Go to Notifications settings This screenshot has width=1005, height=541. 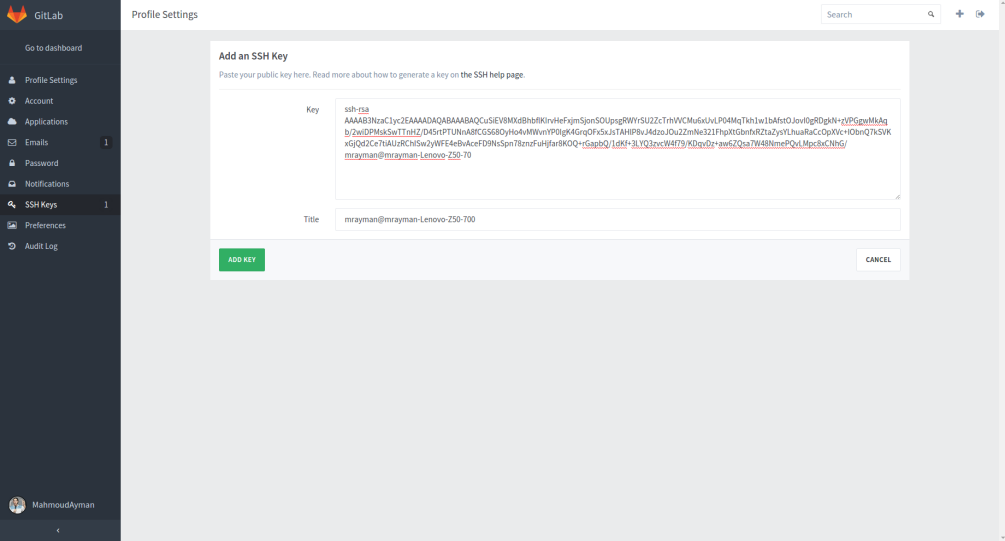[47, 184]
